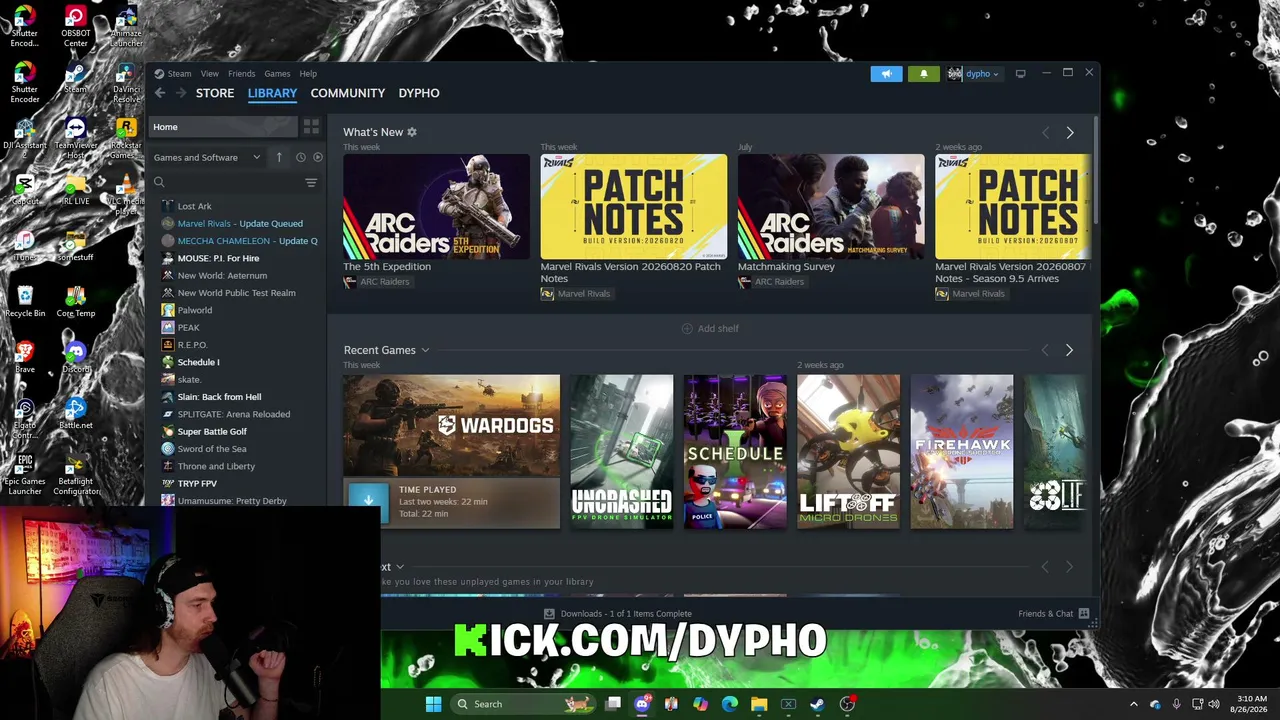
Task: Click the Windows Start button
Action: [434, 704]
